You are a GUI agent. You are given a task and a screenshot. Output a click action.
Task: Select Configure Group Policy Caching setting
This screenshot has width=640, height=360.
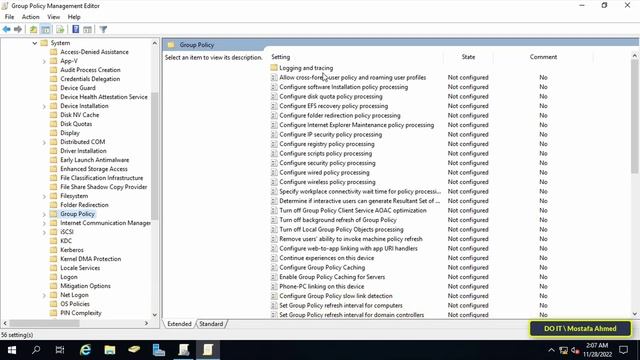coord(322,267)
